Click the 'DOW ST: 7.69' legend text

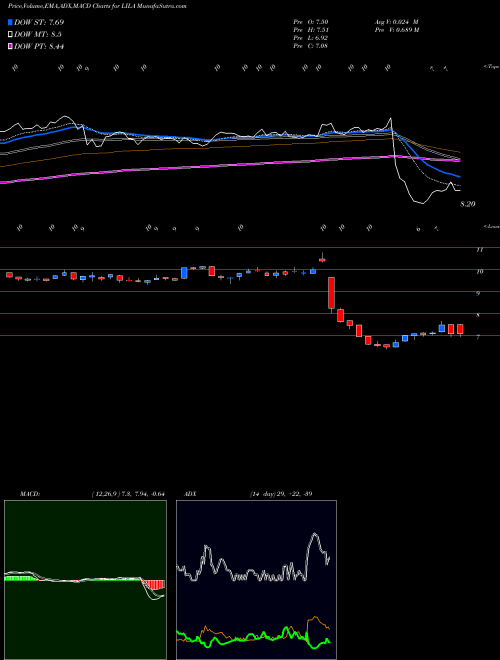point(39,22)
